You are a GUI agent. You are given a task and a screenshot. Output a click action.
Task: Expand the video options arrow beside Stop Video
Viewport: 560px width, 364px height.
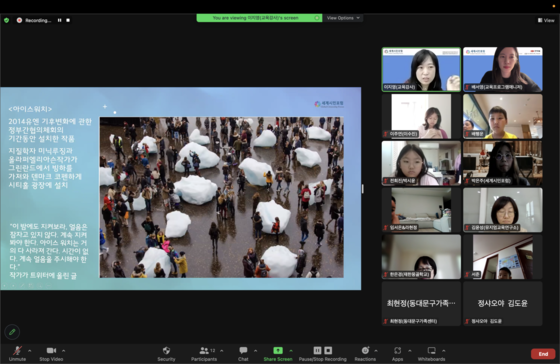click(x=64, y=351)
